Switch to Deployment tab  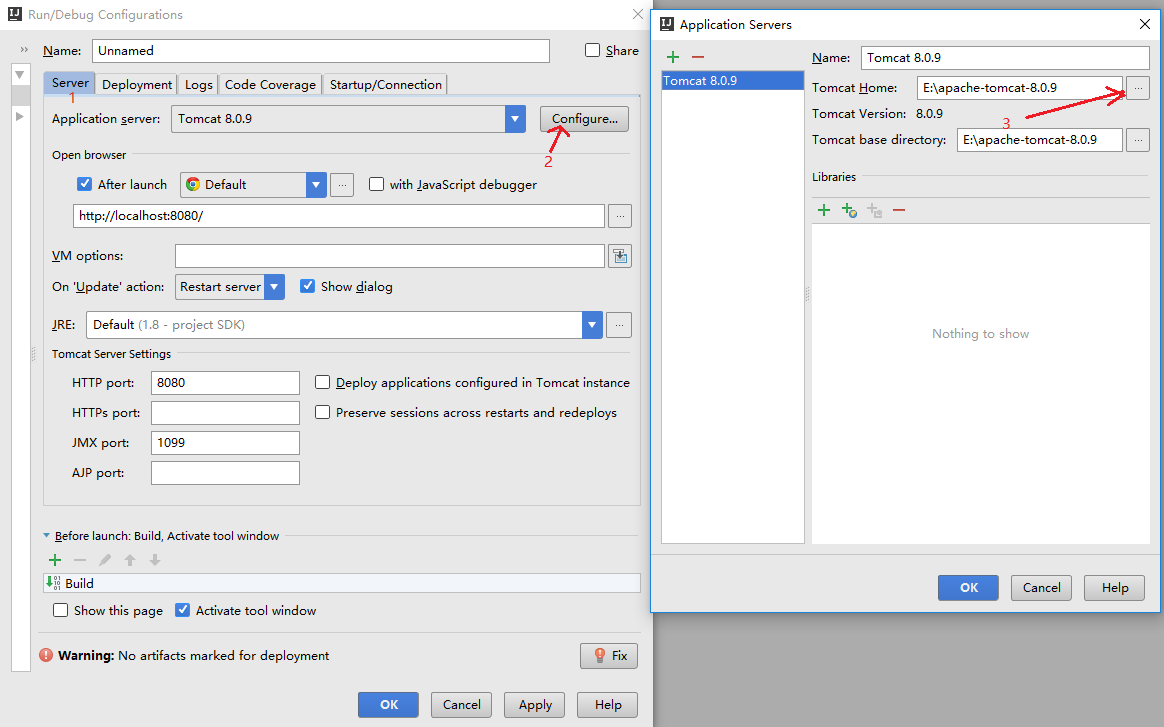pyautogui.click(x=137, y=85)
